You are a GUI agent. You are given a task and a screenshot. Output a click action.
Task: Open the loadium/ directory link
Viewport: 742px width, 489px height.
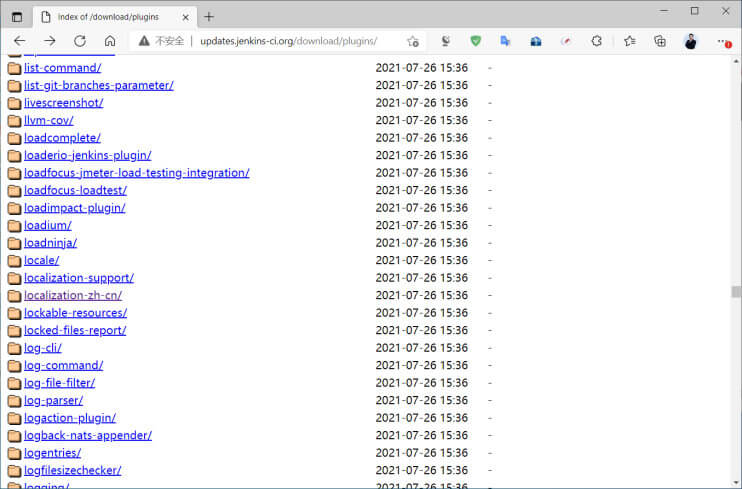tap(48, 225)
